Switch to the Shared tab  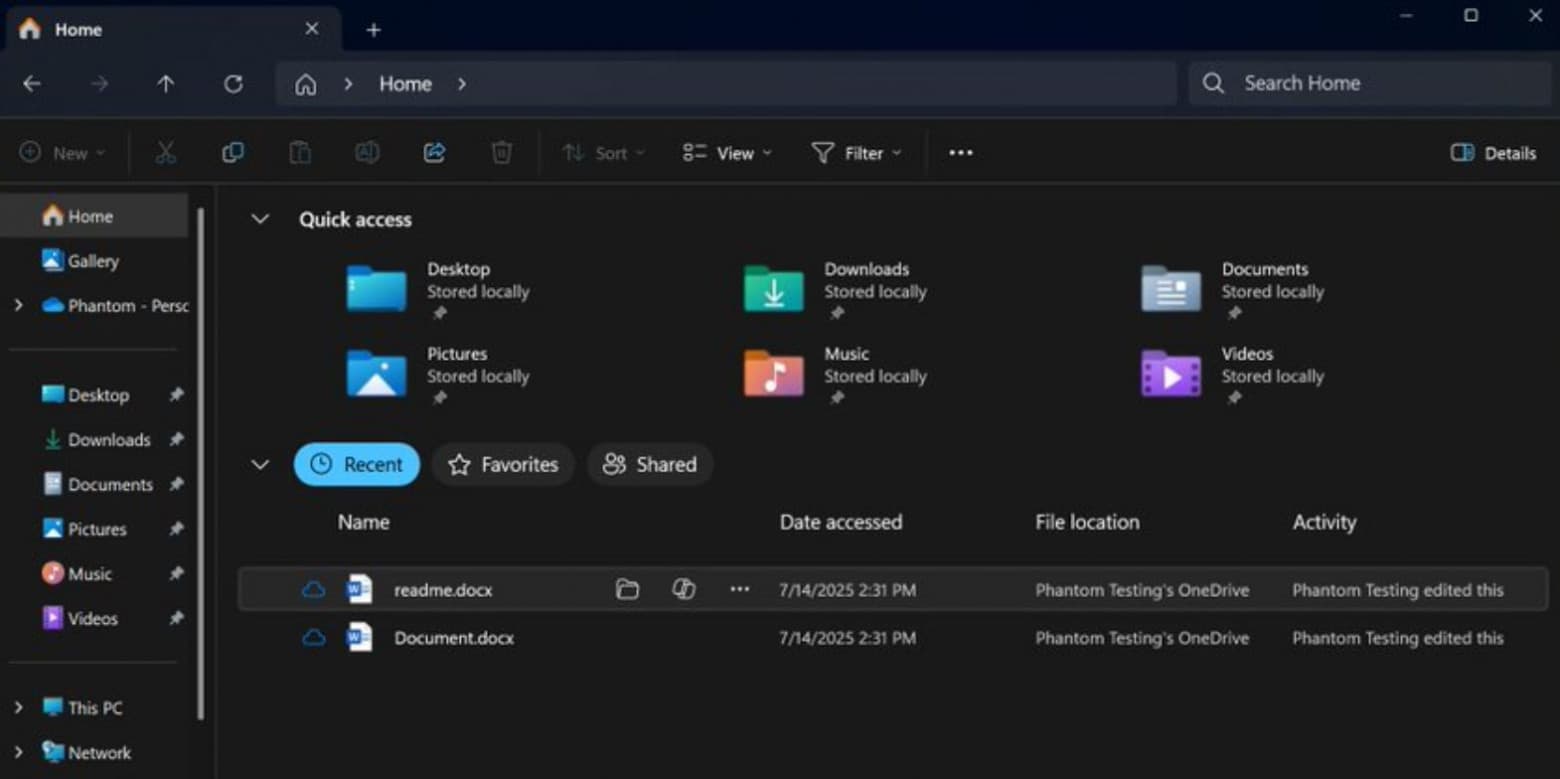650,465
